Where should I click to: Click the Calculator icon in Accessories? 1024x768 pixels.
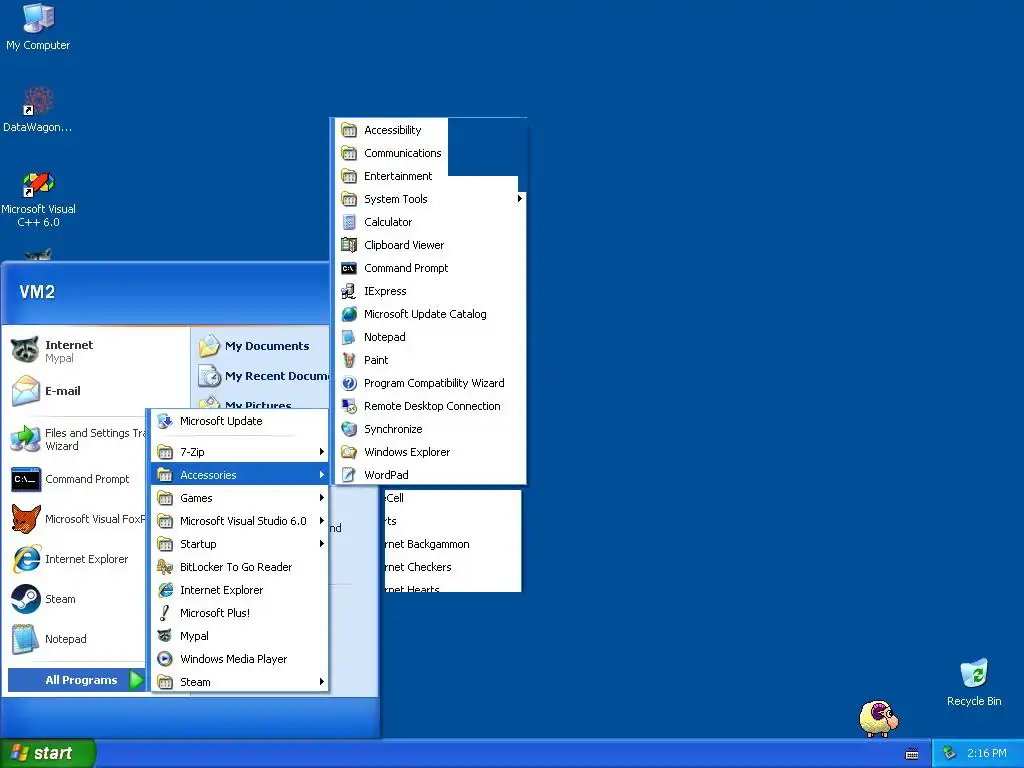click(x=349, y=222)
